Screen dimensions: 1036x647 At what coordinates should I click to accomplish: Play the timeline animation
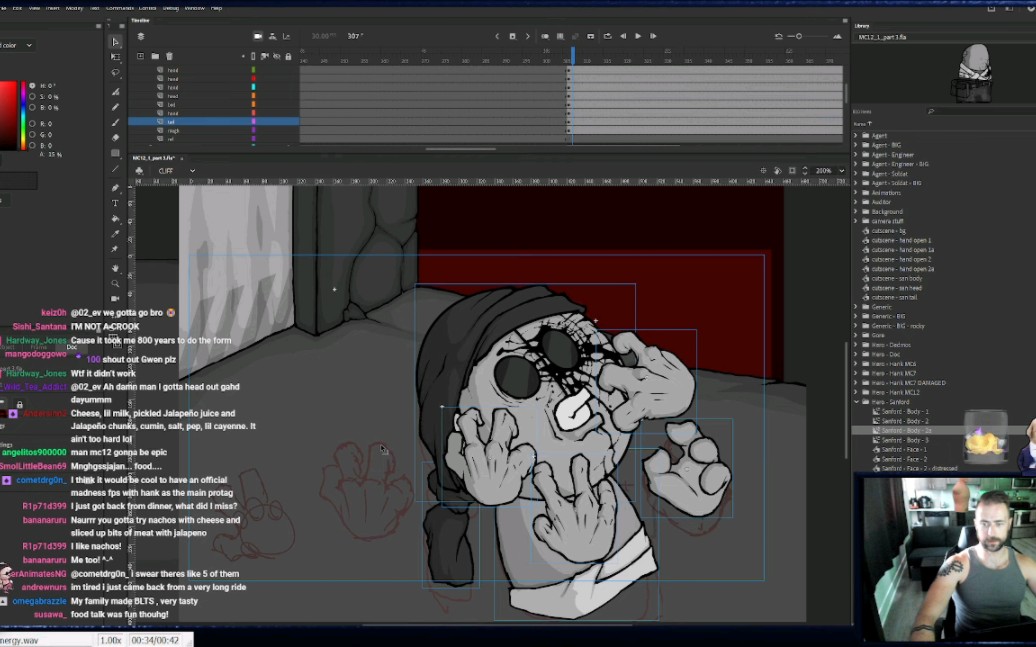[638, 36]
